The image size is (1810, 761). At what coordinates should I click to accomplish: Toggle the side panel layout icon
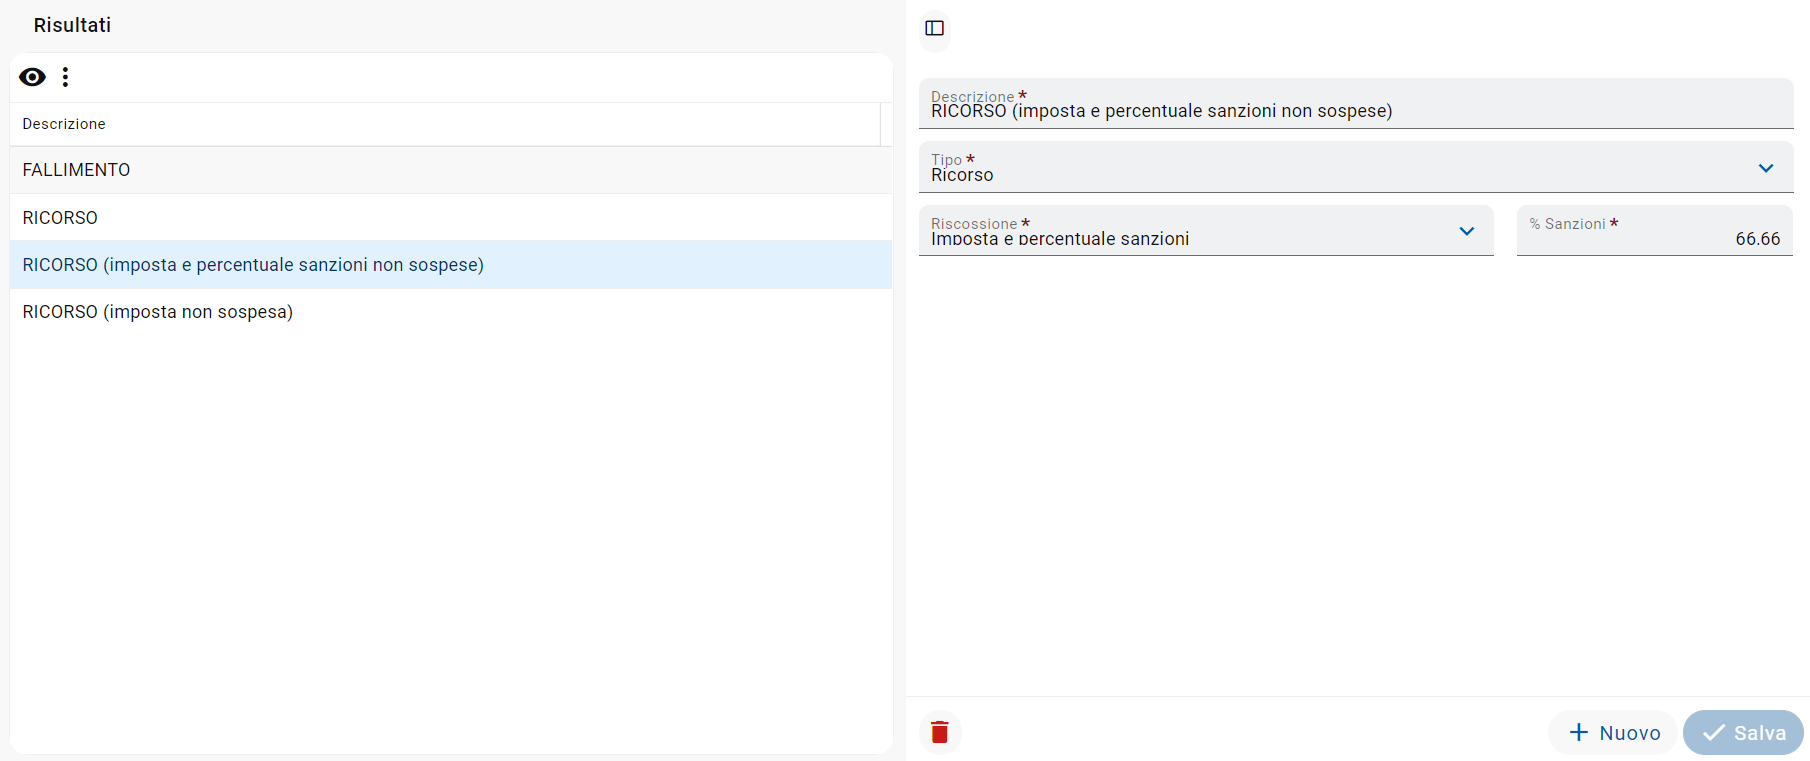pyautogui.click(x=935, y=28)
